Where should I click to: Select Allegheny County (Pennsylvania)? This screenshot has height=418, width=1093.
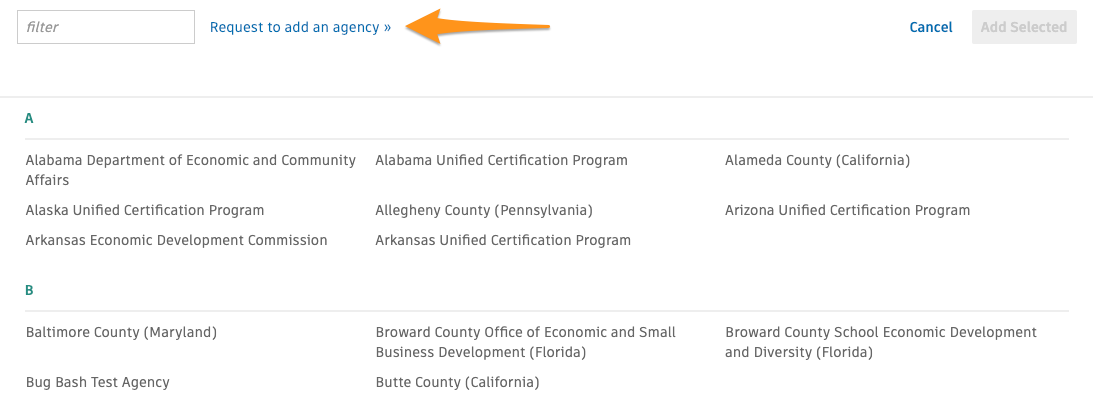484,210
